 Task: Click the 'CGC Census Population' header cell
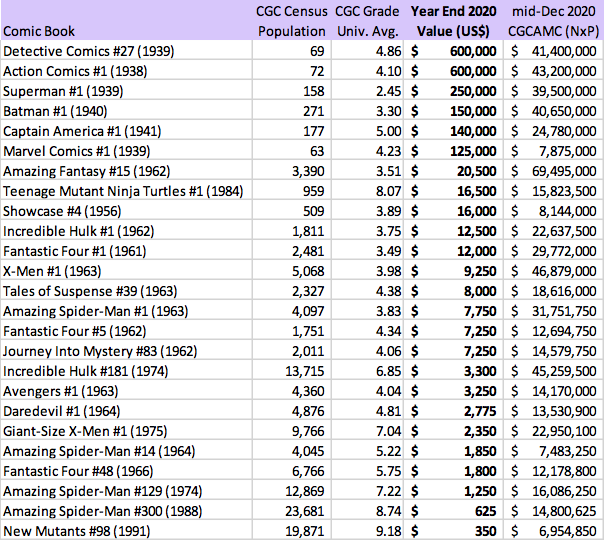[x=292, y=21]
